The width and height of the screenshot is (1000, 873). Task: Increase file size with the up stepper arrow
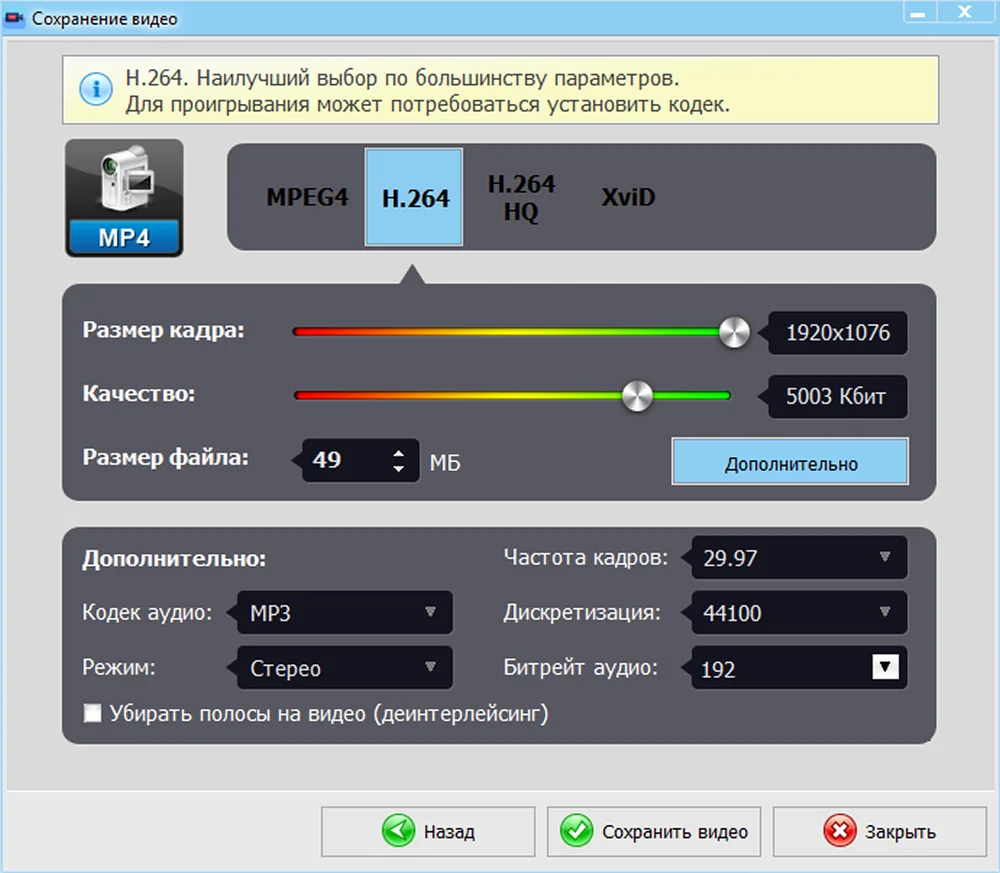coord(399,453)
